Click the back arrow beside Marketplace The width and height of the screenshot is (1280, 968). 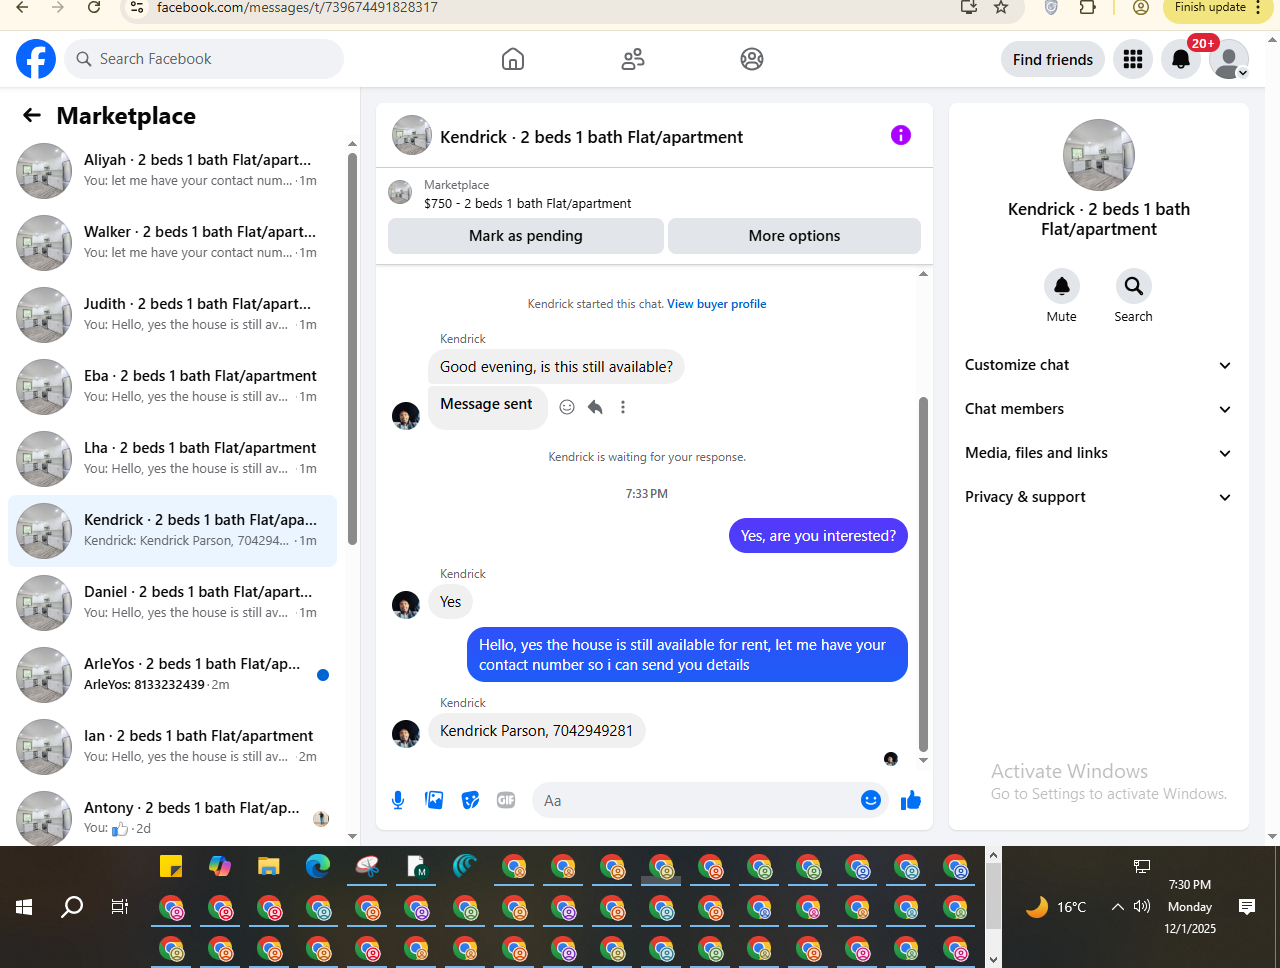pos(32,116)
